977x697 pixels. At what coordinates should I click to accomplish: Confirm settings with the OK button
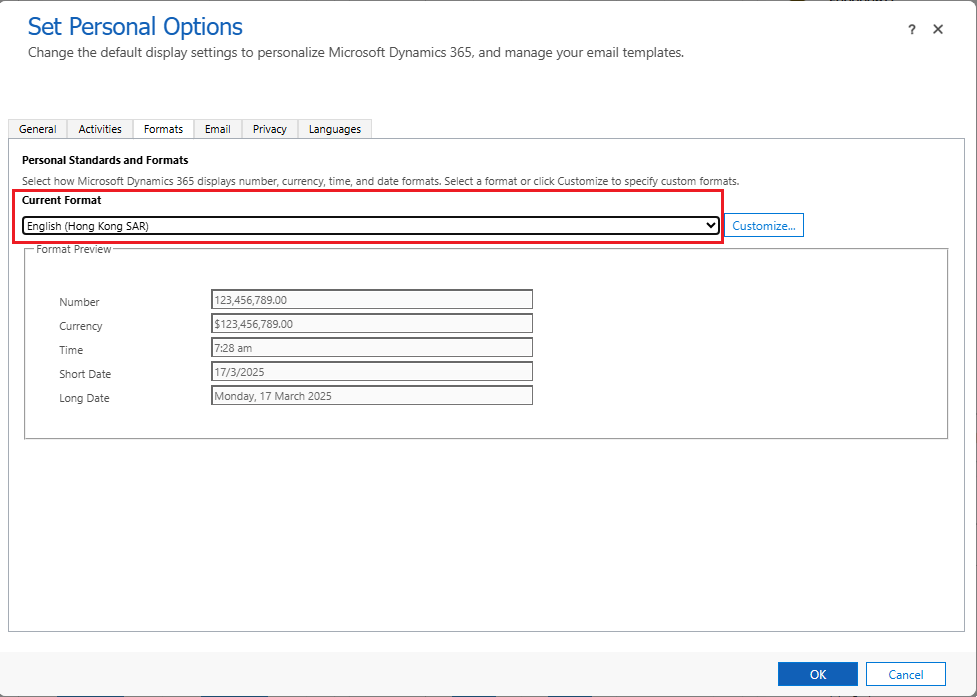817,674
